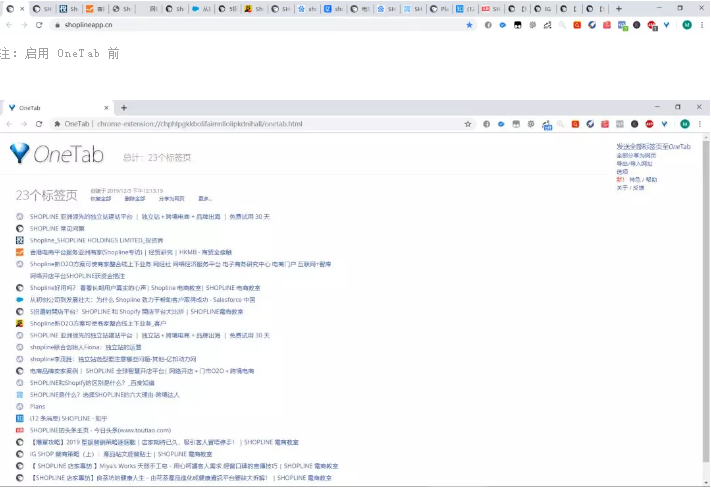Click the gear extension icon in shoplineapp.cn window

pos(532,25)
